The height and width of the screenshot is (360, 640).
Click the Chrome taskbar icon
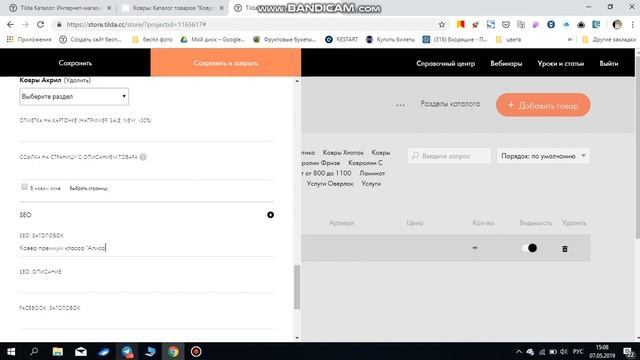pyautogui.click(x=173, y=351)
